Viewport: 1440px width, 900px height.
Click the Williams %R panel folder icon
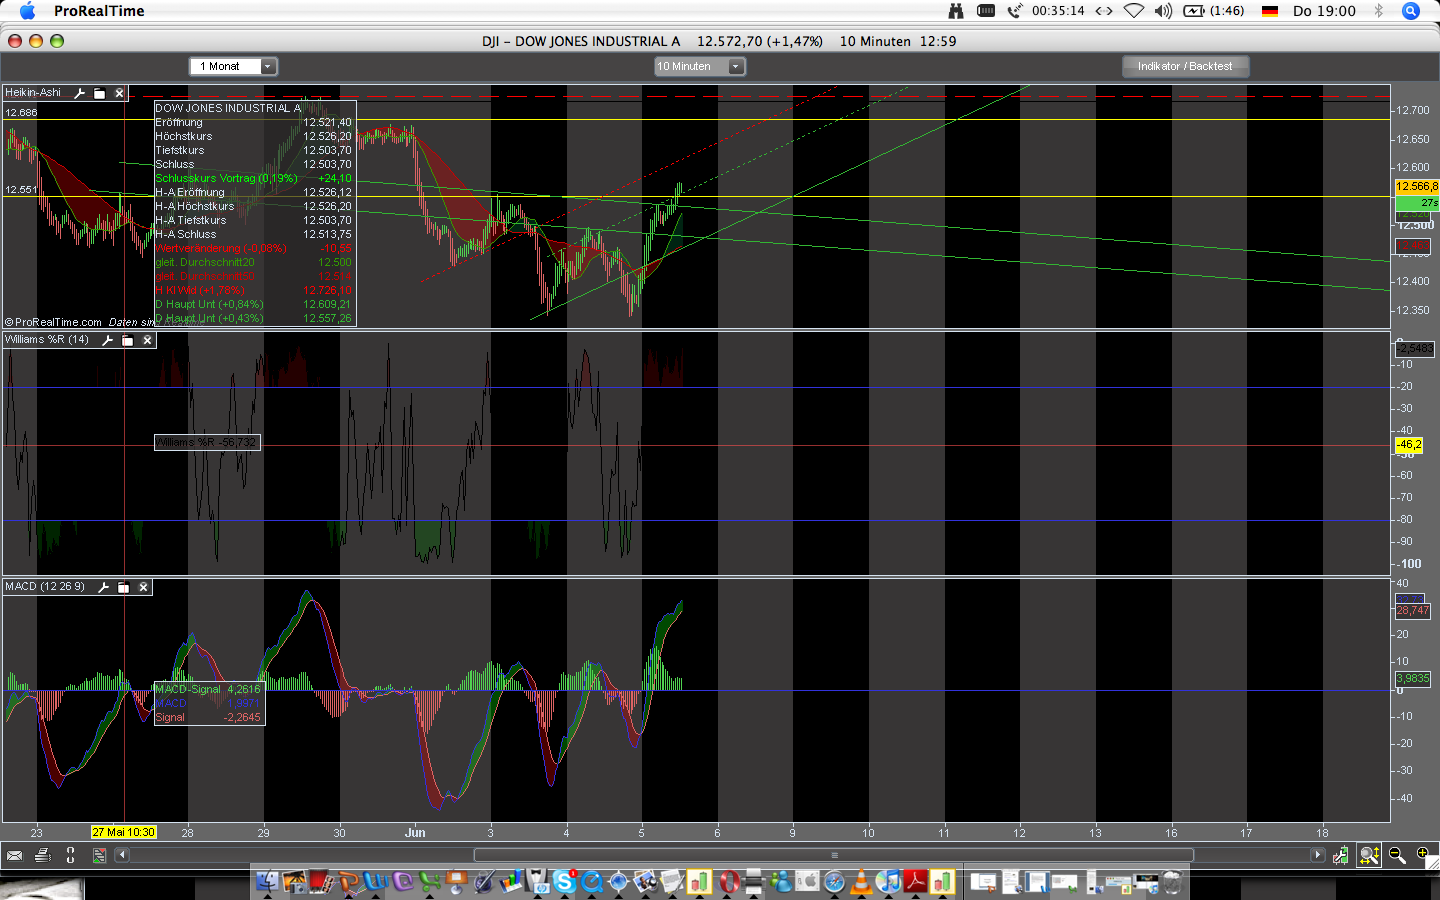coord(128,340)
